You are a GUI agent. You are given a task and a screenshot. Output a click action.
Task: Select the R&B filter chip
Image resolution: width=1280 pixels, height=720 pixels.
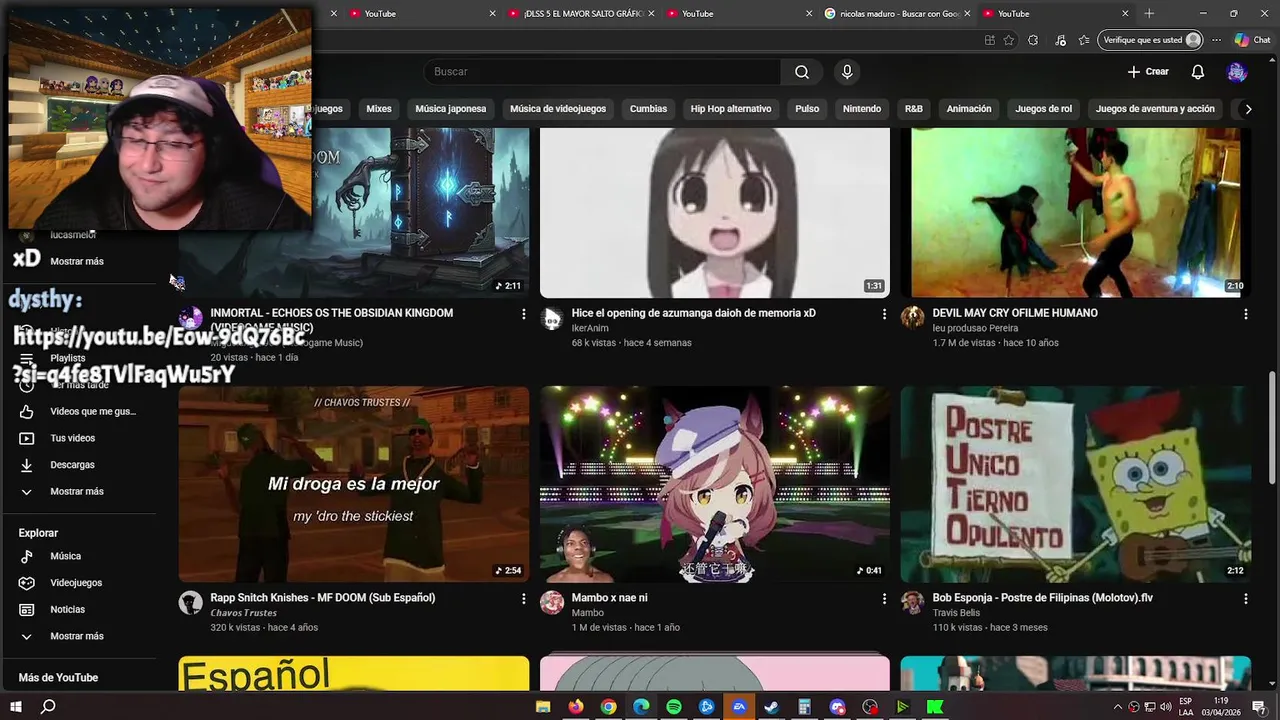coord(914,109)
